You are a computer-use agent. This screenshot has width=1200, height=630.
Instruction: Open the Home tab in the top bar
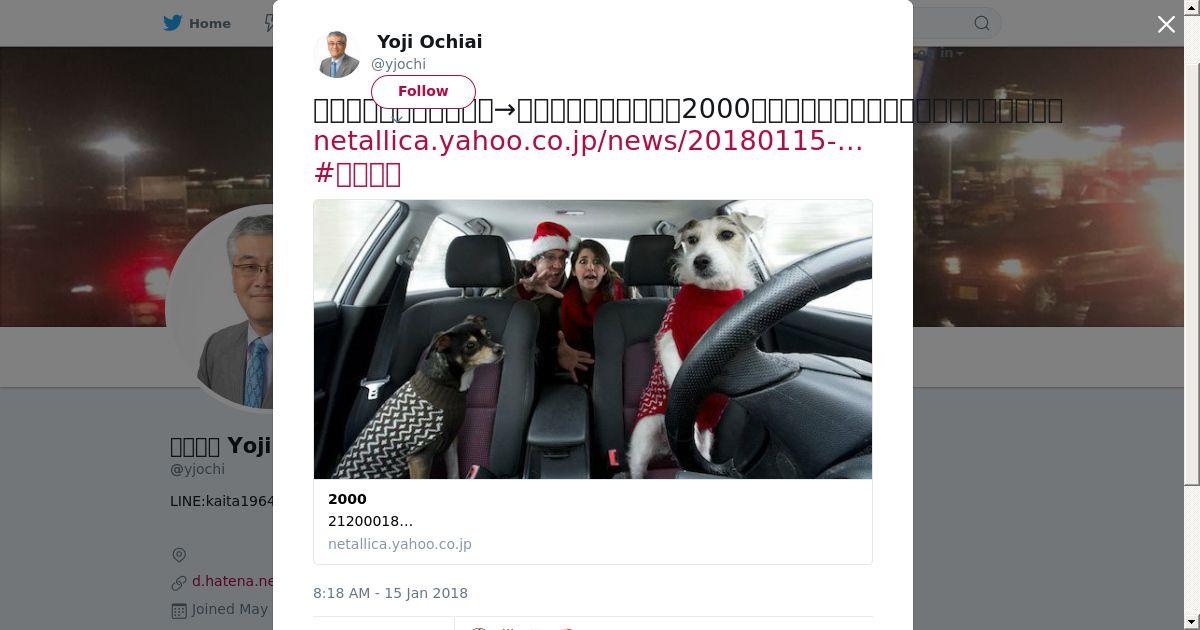[198, 23]
